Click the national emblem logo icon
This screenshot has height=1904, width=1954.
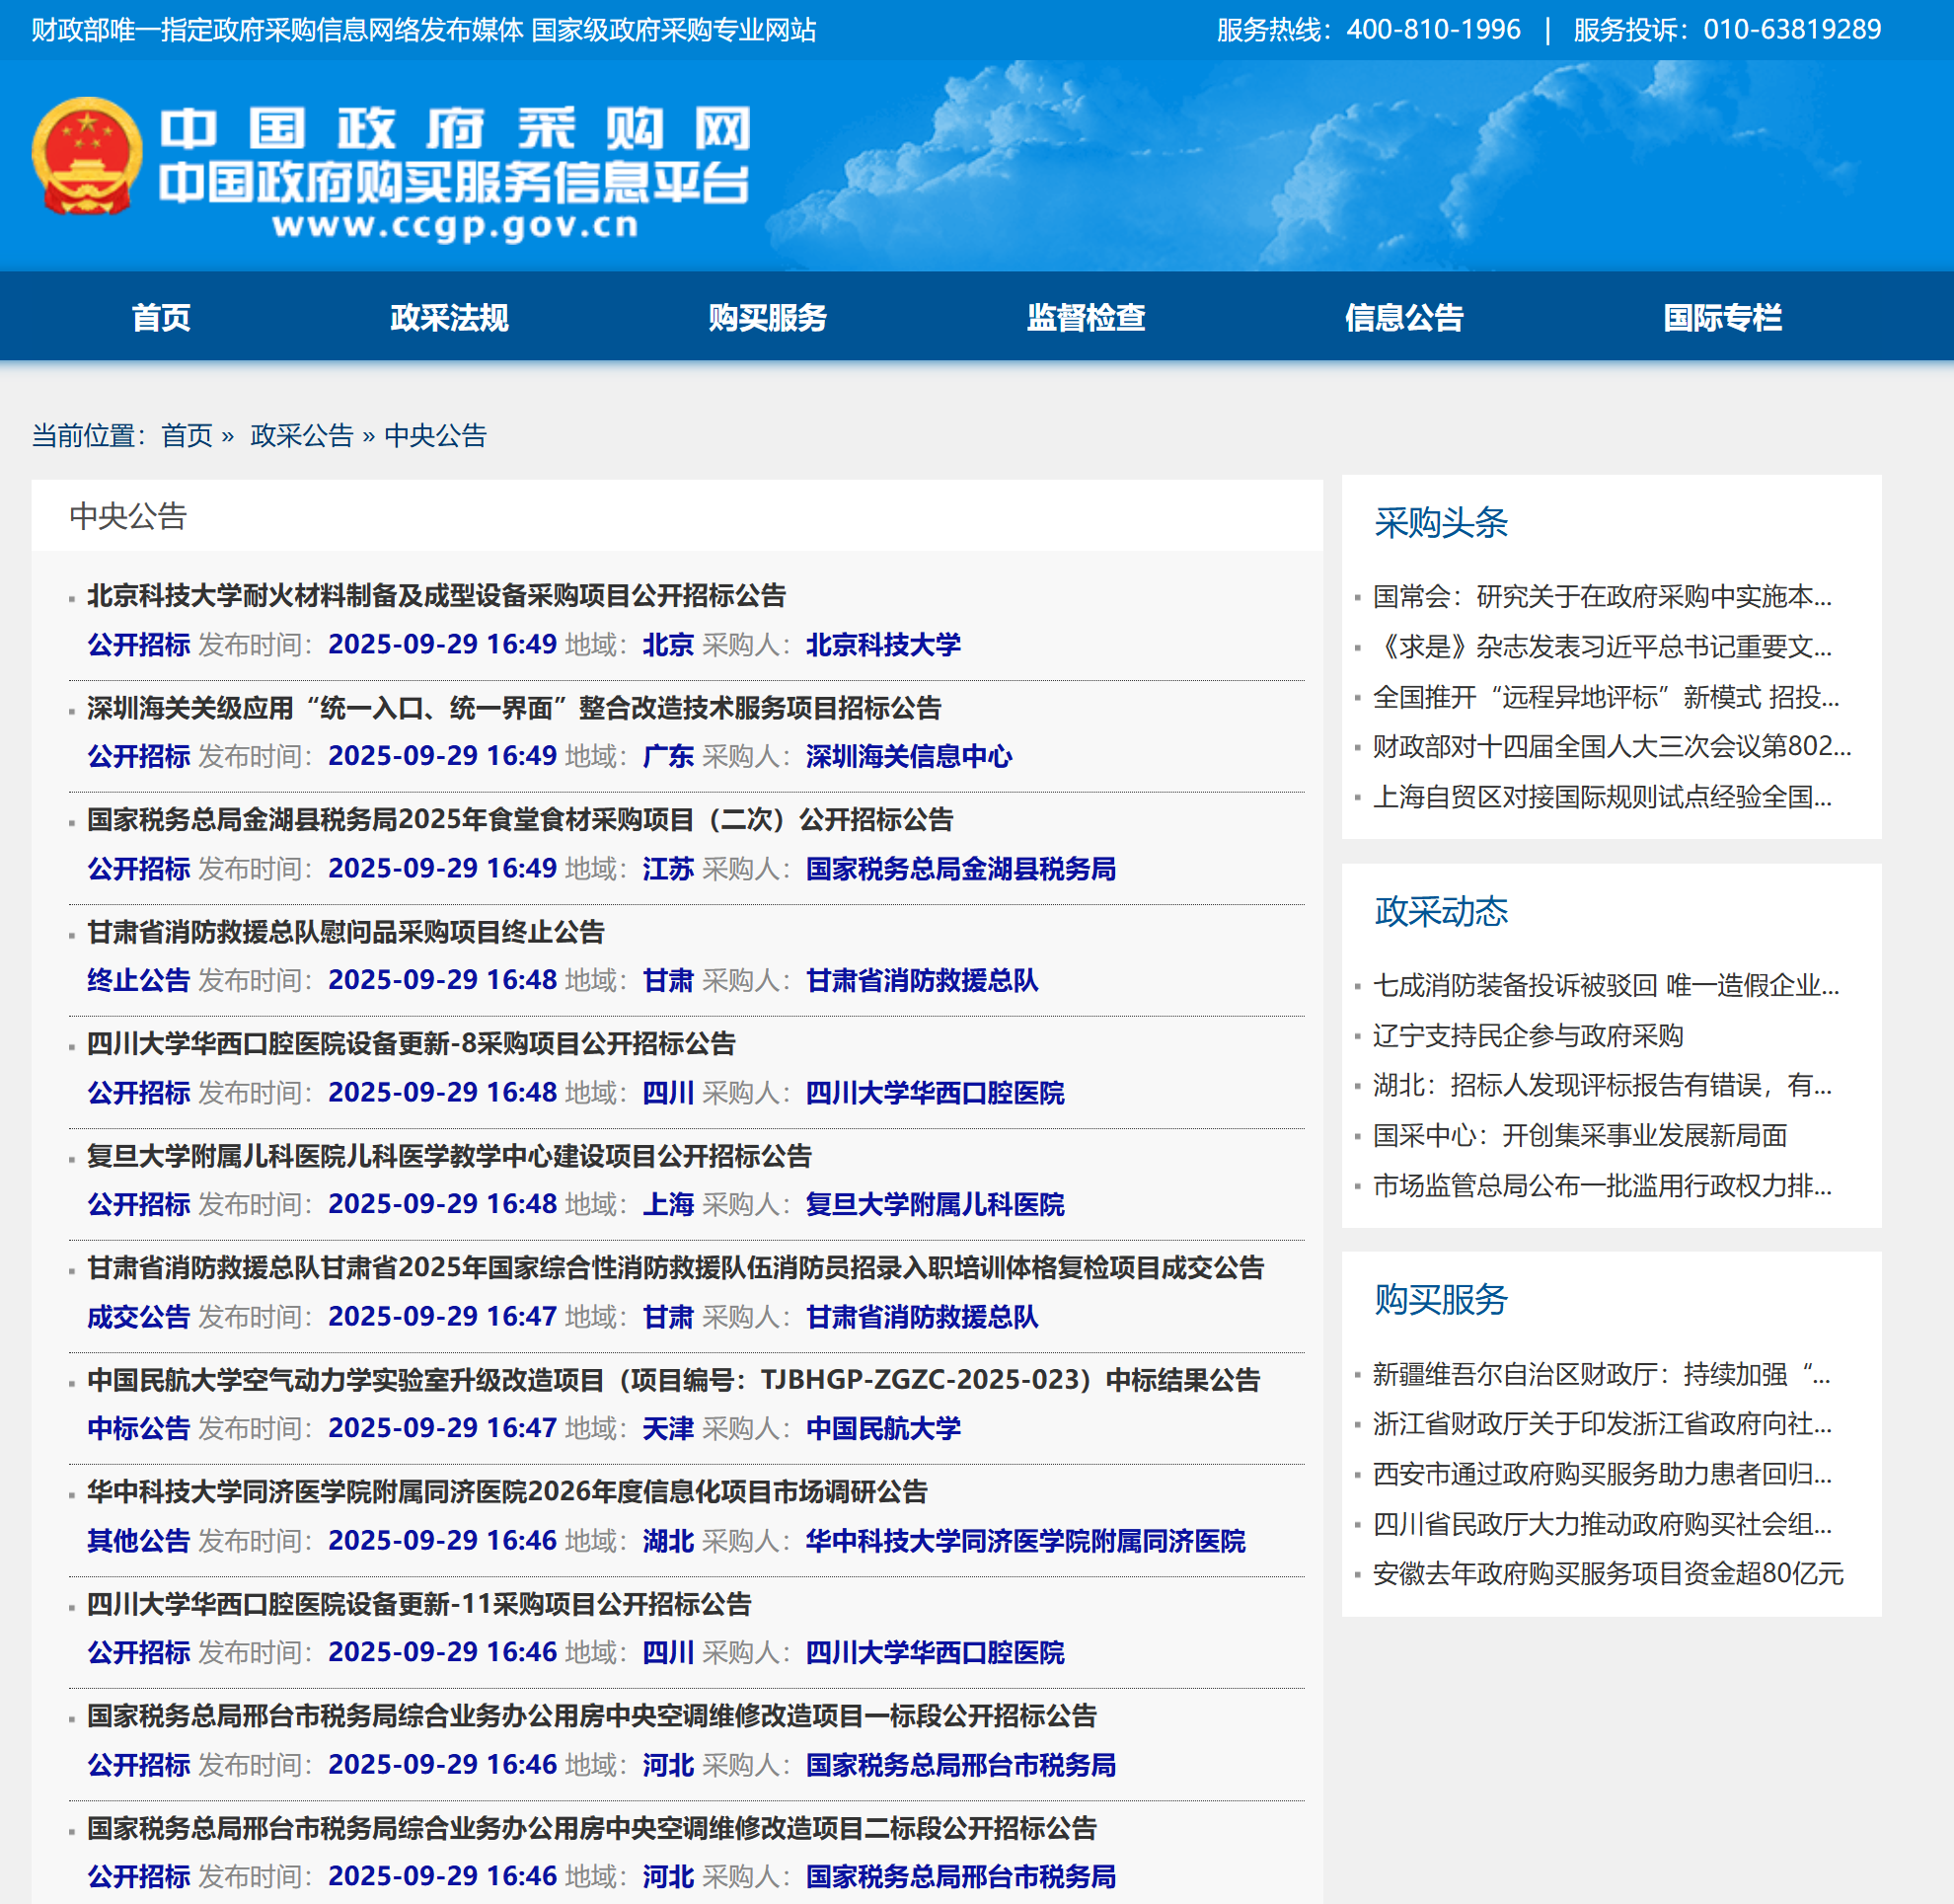click(x=86, y=155)
